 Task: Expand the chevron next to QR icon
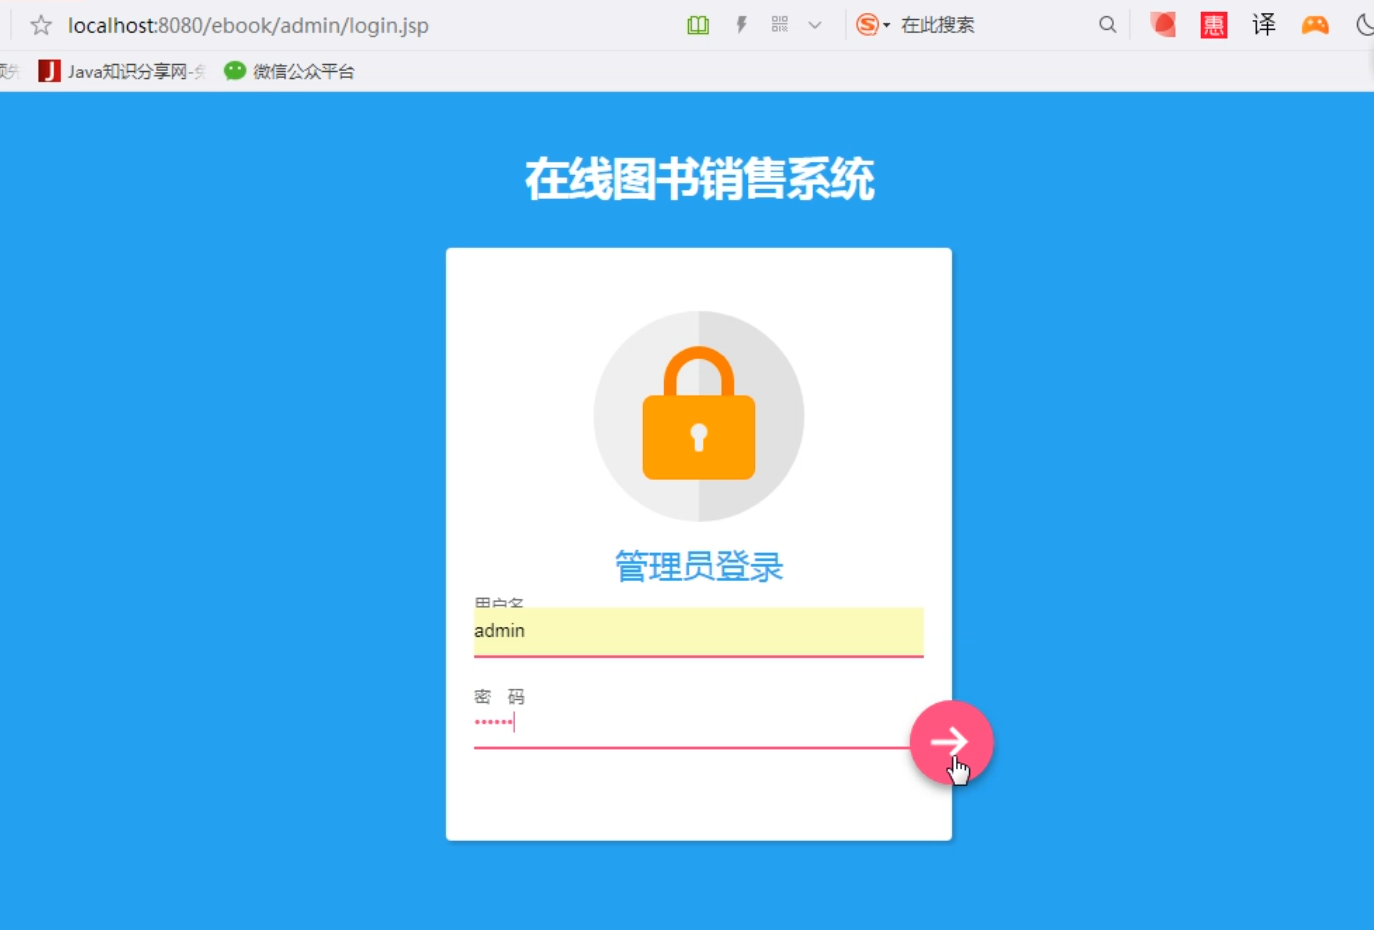pos(815,25)
